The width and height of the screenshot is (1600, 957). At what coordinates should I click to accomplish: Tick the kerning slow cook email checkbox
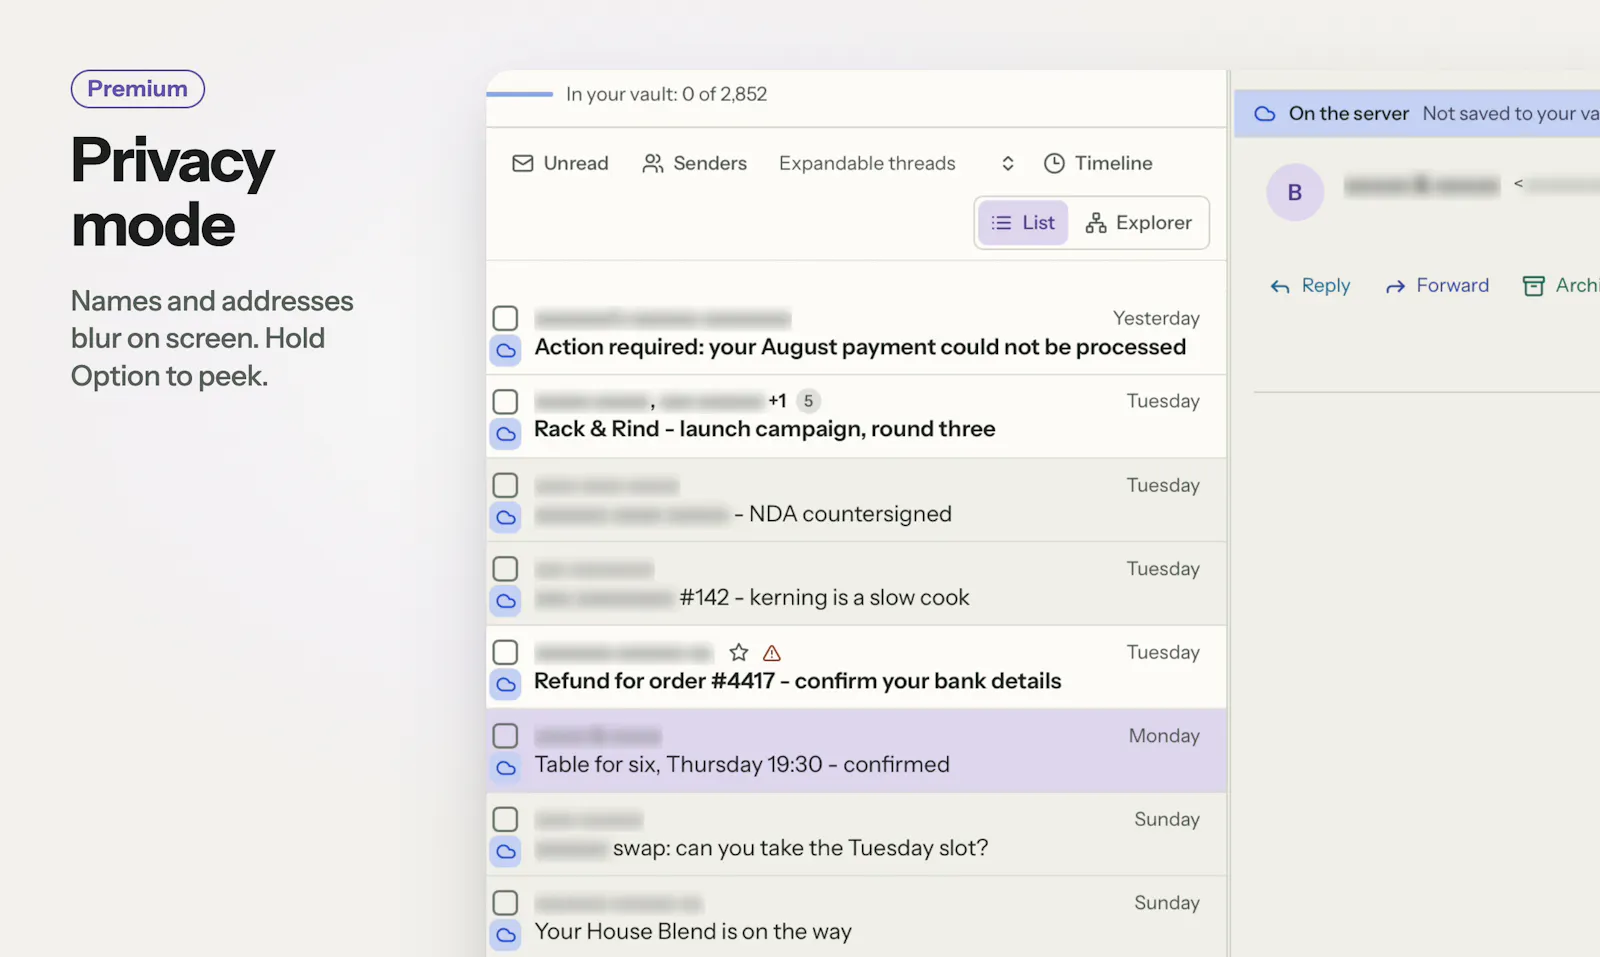[x=505, y=568]
